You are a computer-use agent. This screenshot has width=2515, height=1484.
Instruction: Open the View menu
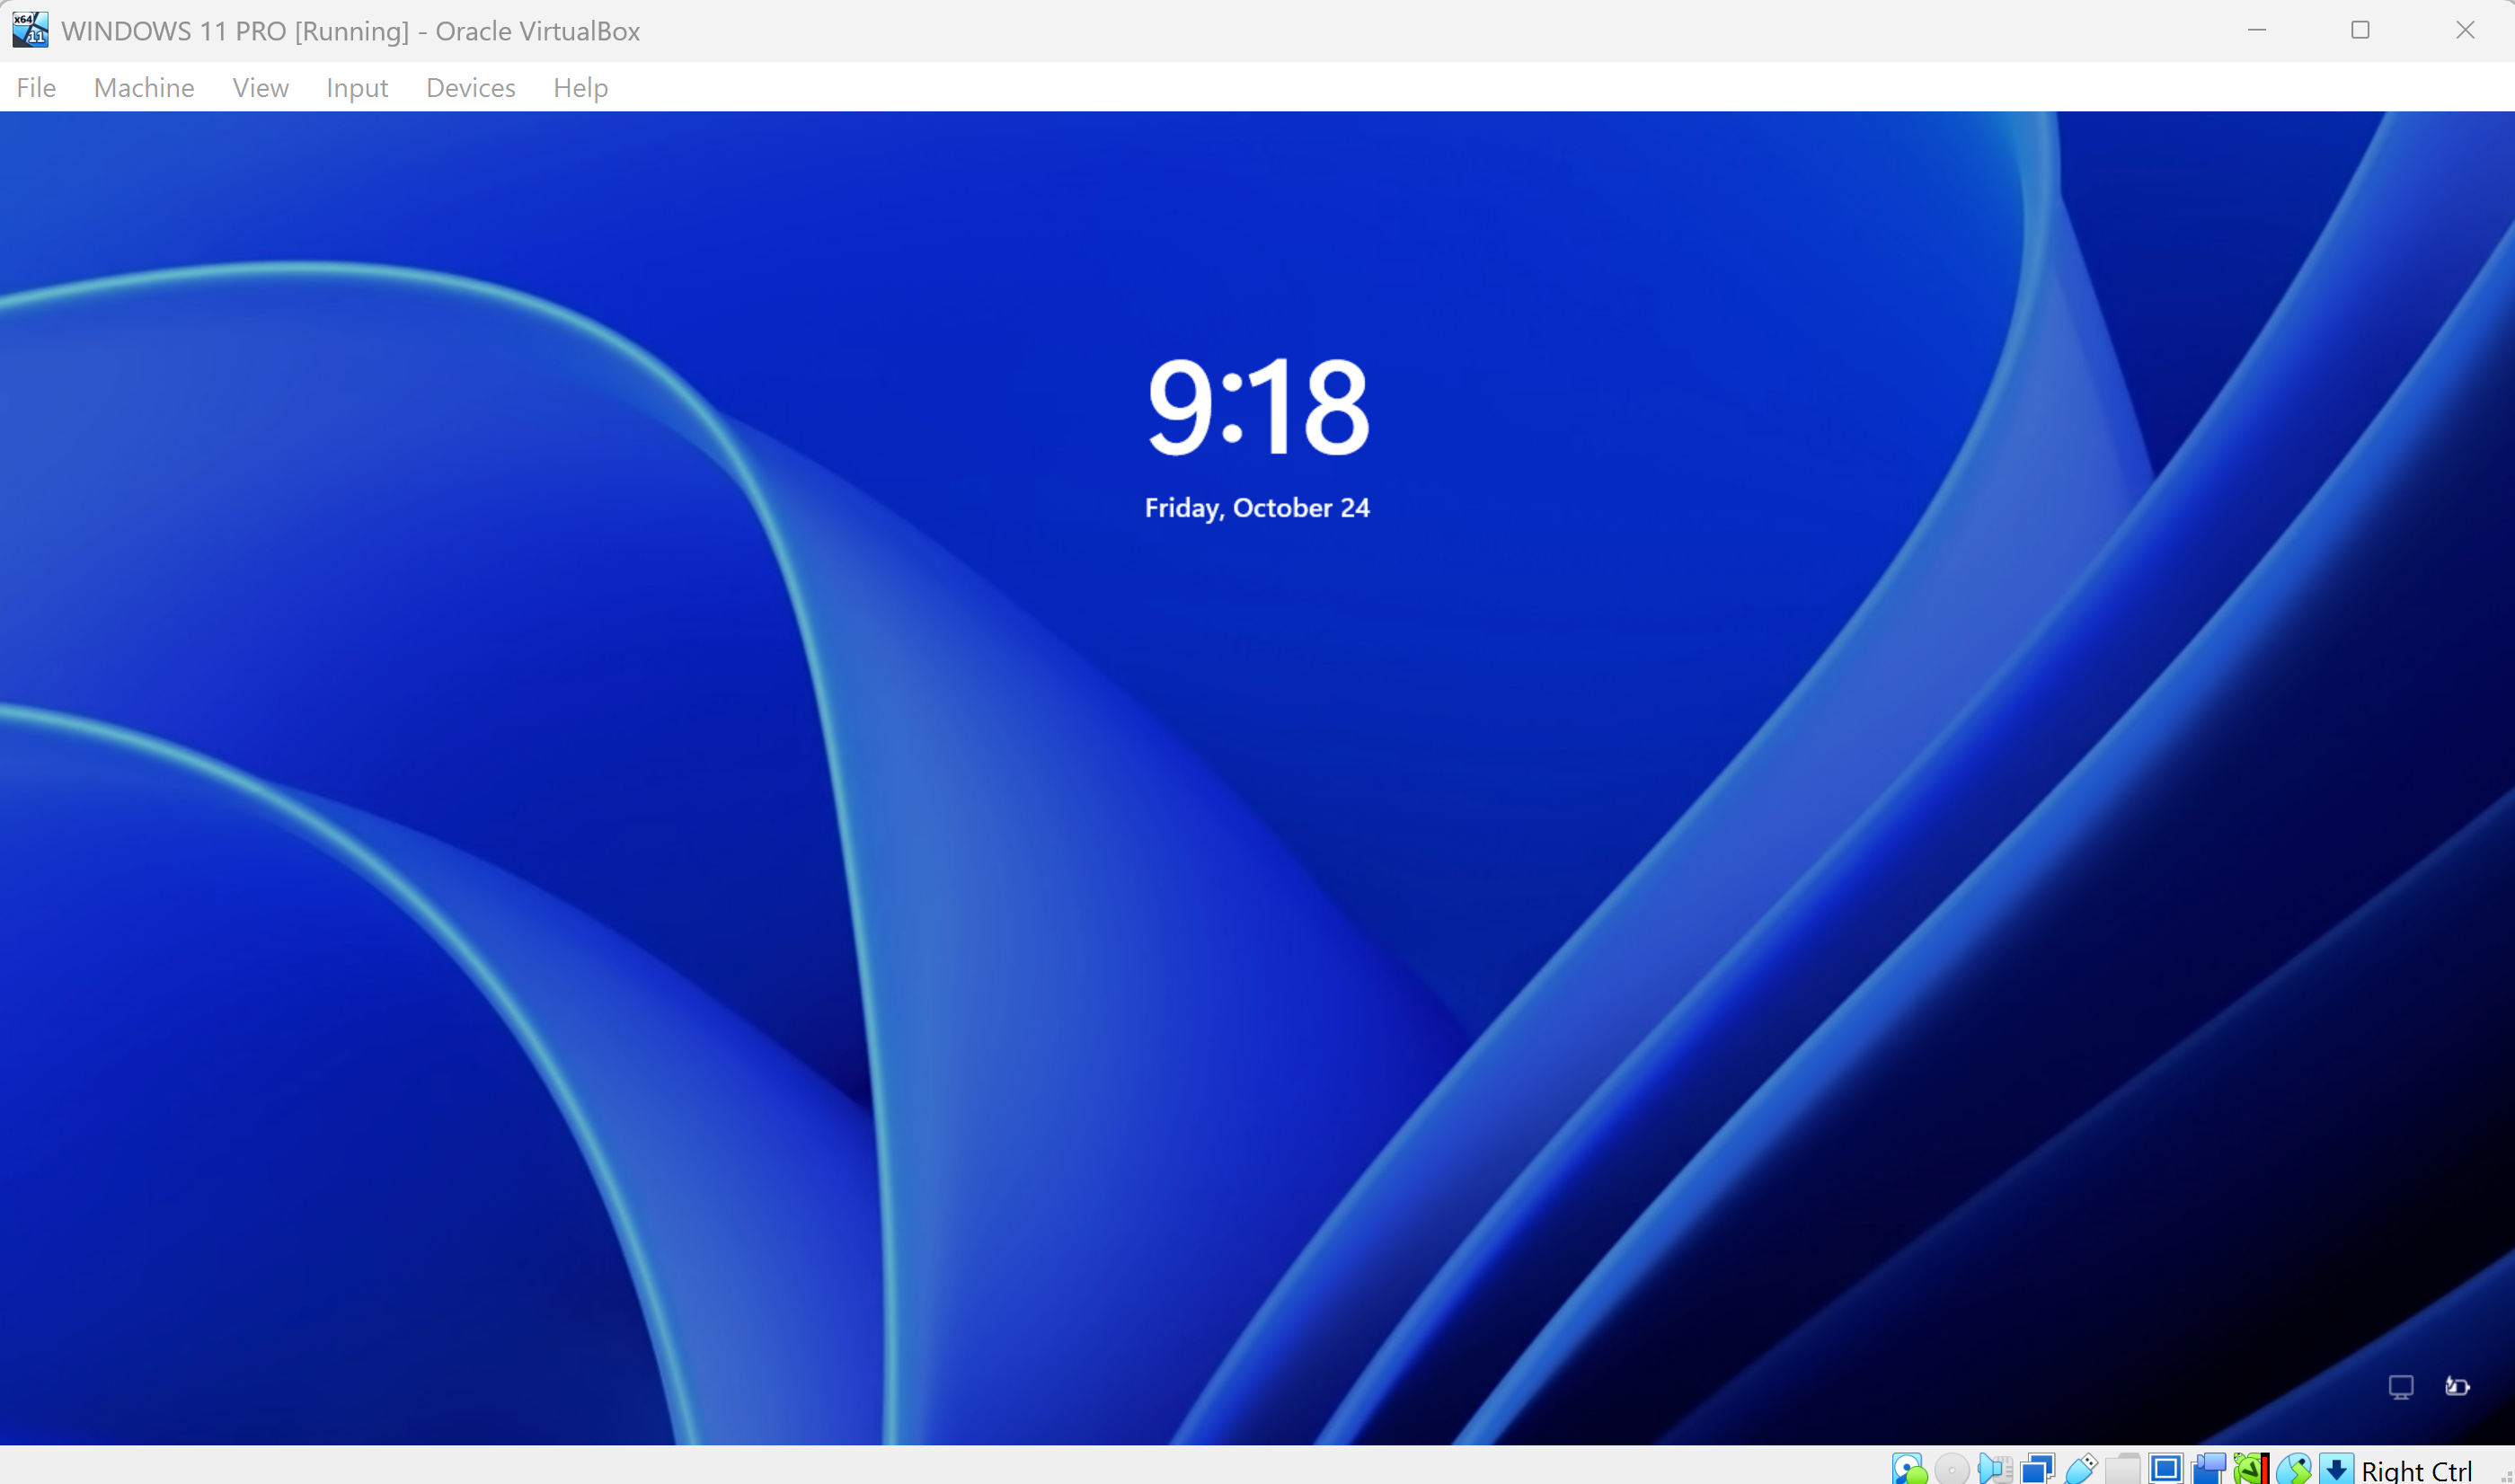coord(260,88)
